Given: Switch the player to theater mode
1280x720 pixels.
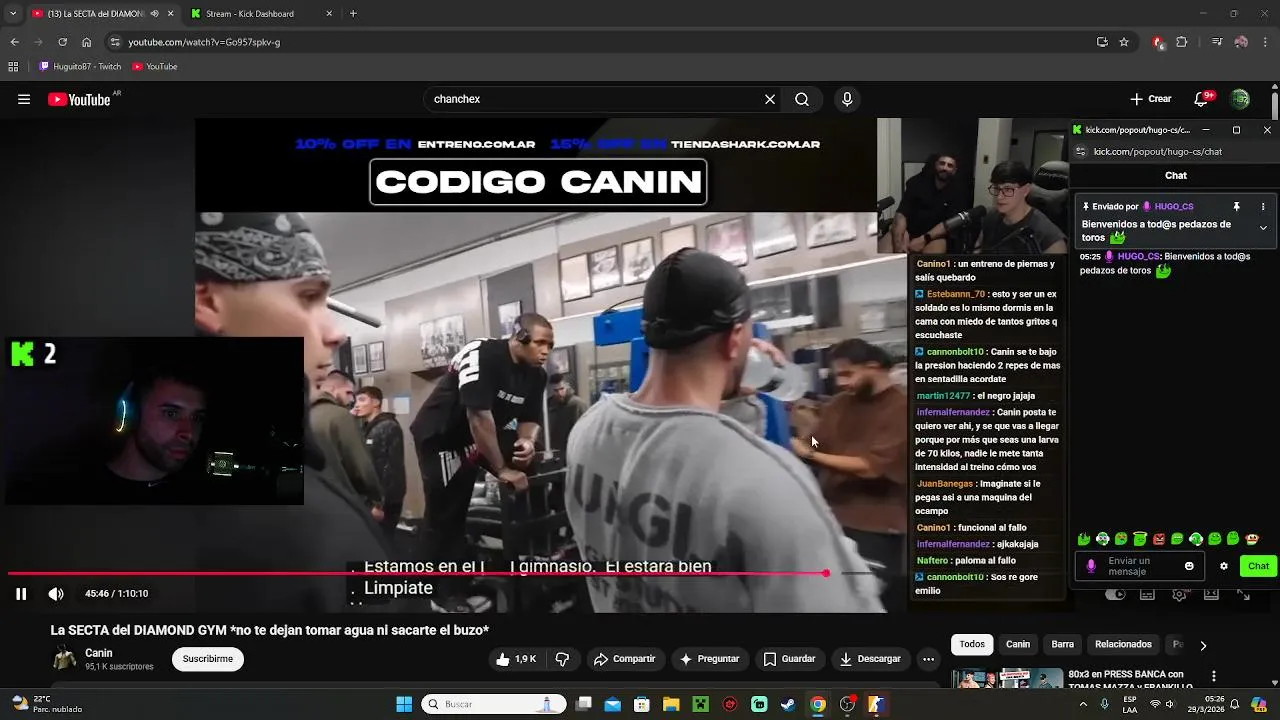Looking at the screenshot, I should (x=1211, y=595).
